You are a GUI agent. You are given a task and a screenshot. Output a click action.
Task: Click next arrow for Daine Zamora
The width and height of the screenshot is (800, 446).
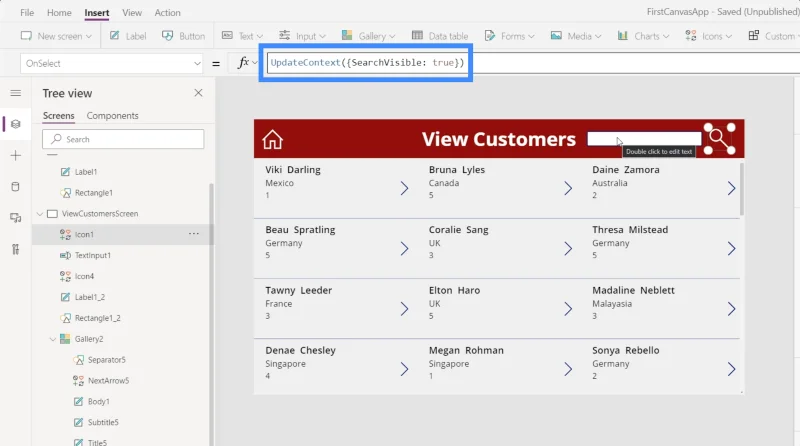pos(731,188)
